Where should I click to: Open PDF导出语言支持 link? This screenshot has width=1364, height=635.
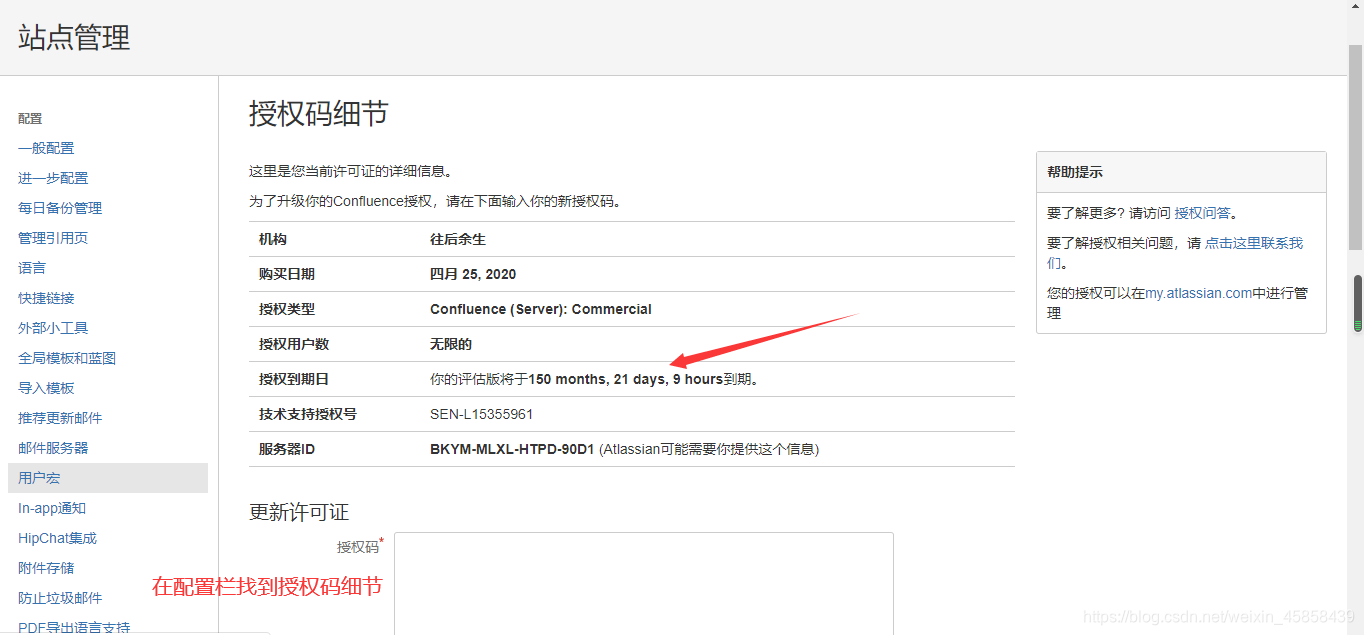tap(74, 627)
